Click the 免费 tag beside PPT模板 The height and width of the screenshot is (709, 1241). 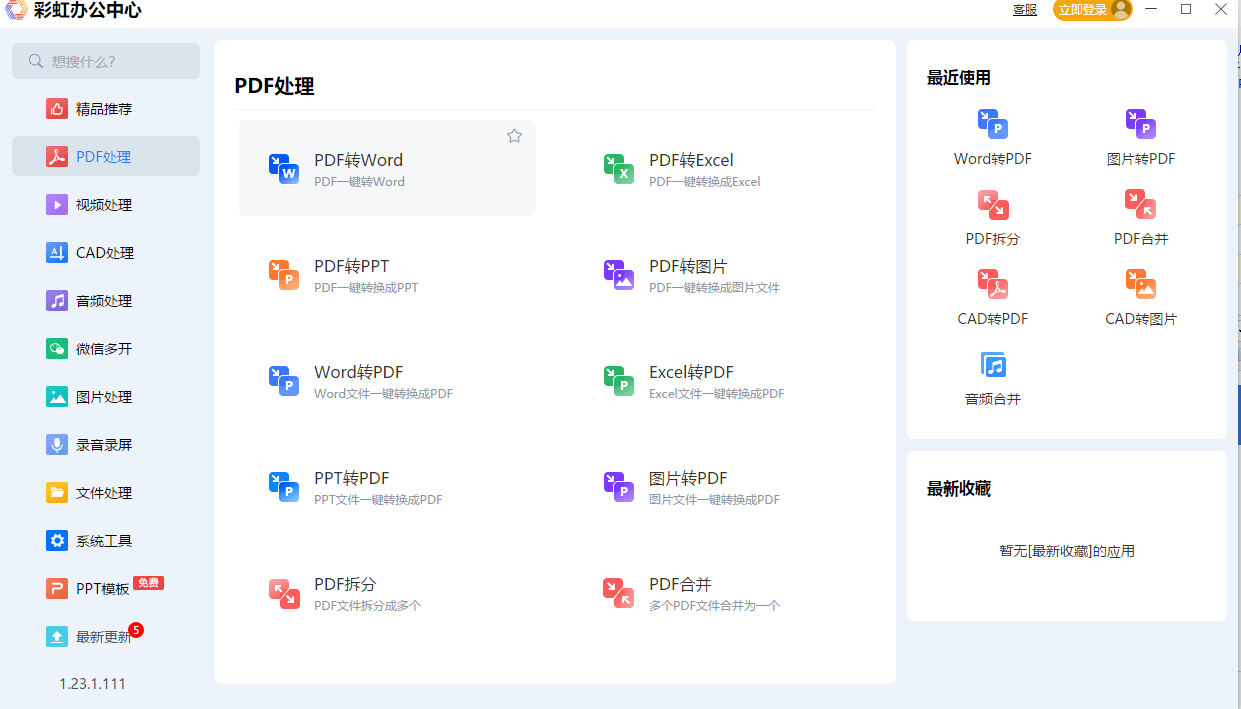click(148, 583)
